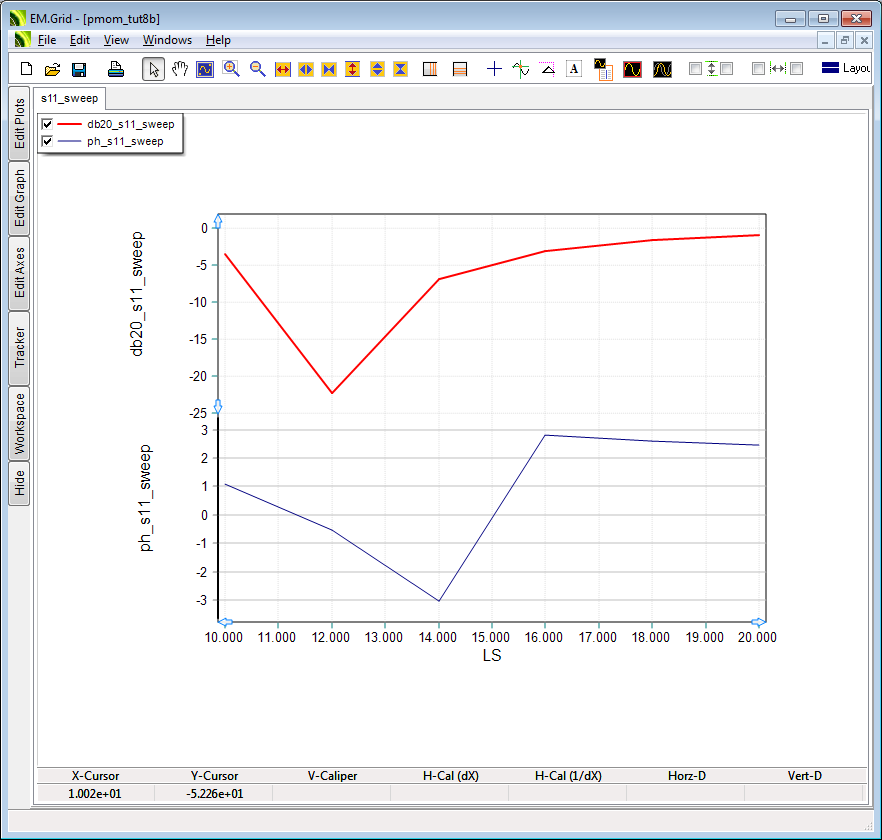Expand the Edit Plots side panel
882x840 pixels.
19,123
